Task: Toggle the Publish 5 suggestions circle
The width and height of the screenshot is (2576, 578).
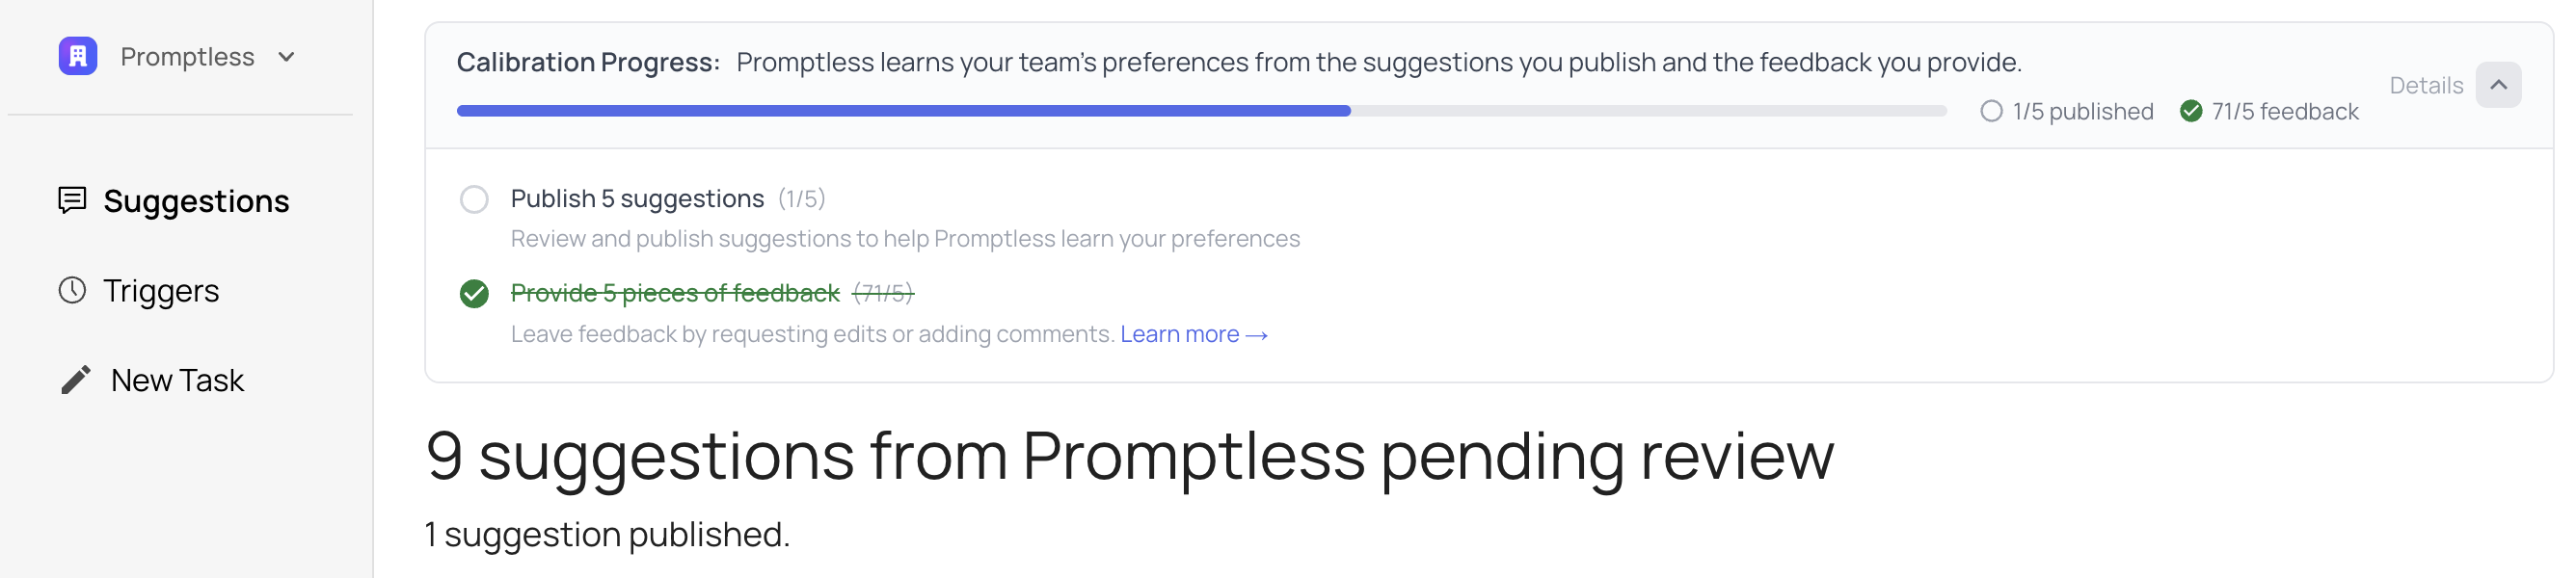Action: coord(474,199)
